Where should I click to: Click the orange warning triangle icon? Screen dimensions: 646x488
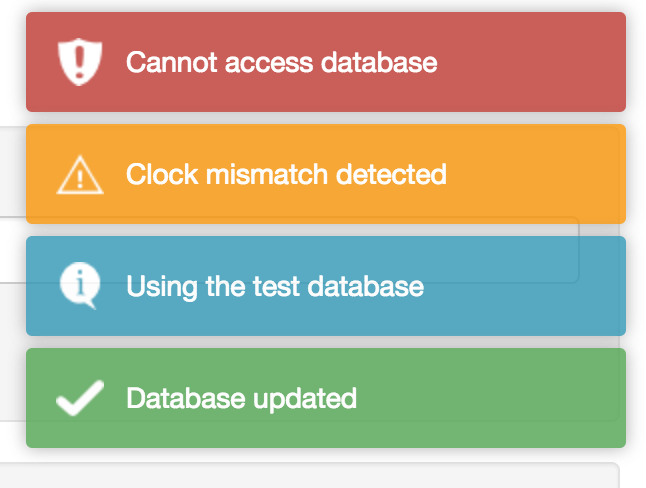point(80,175)
